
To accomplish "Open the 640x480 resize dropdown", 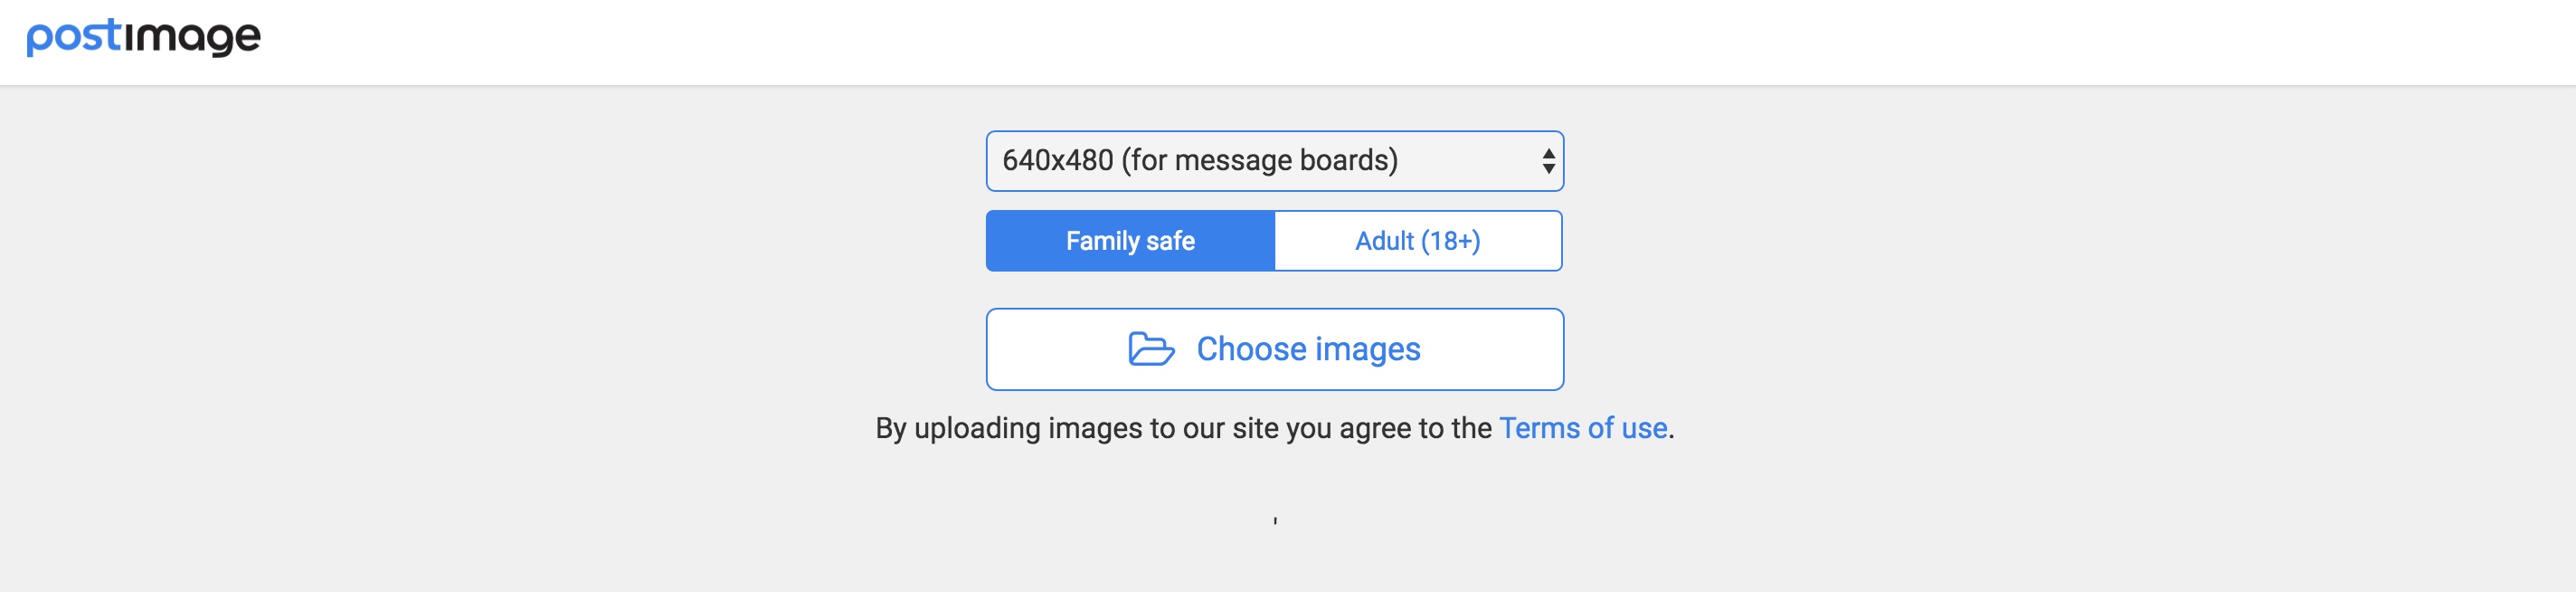I will point(1274,161).
